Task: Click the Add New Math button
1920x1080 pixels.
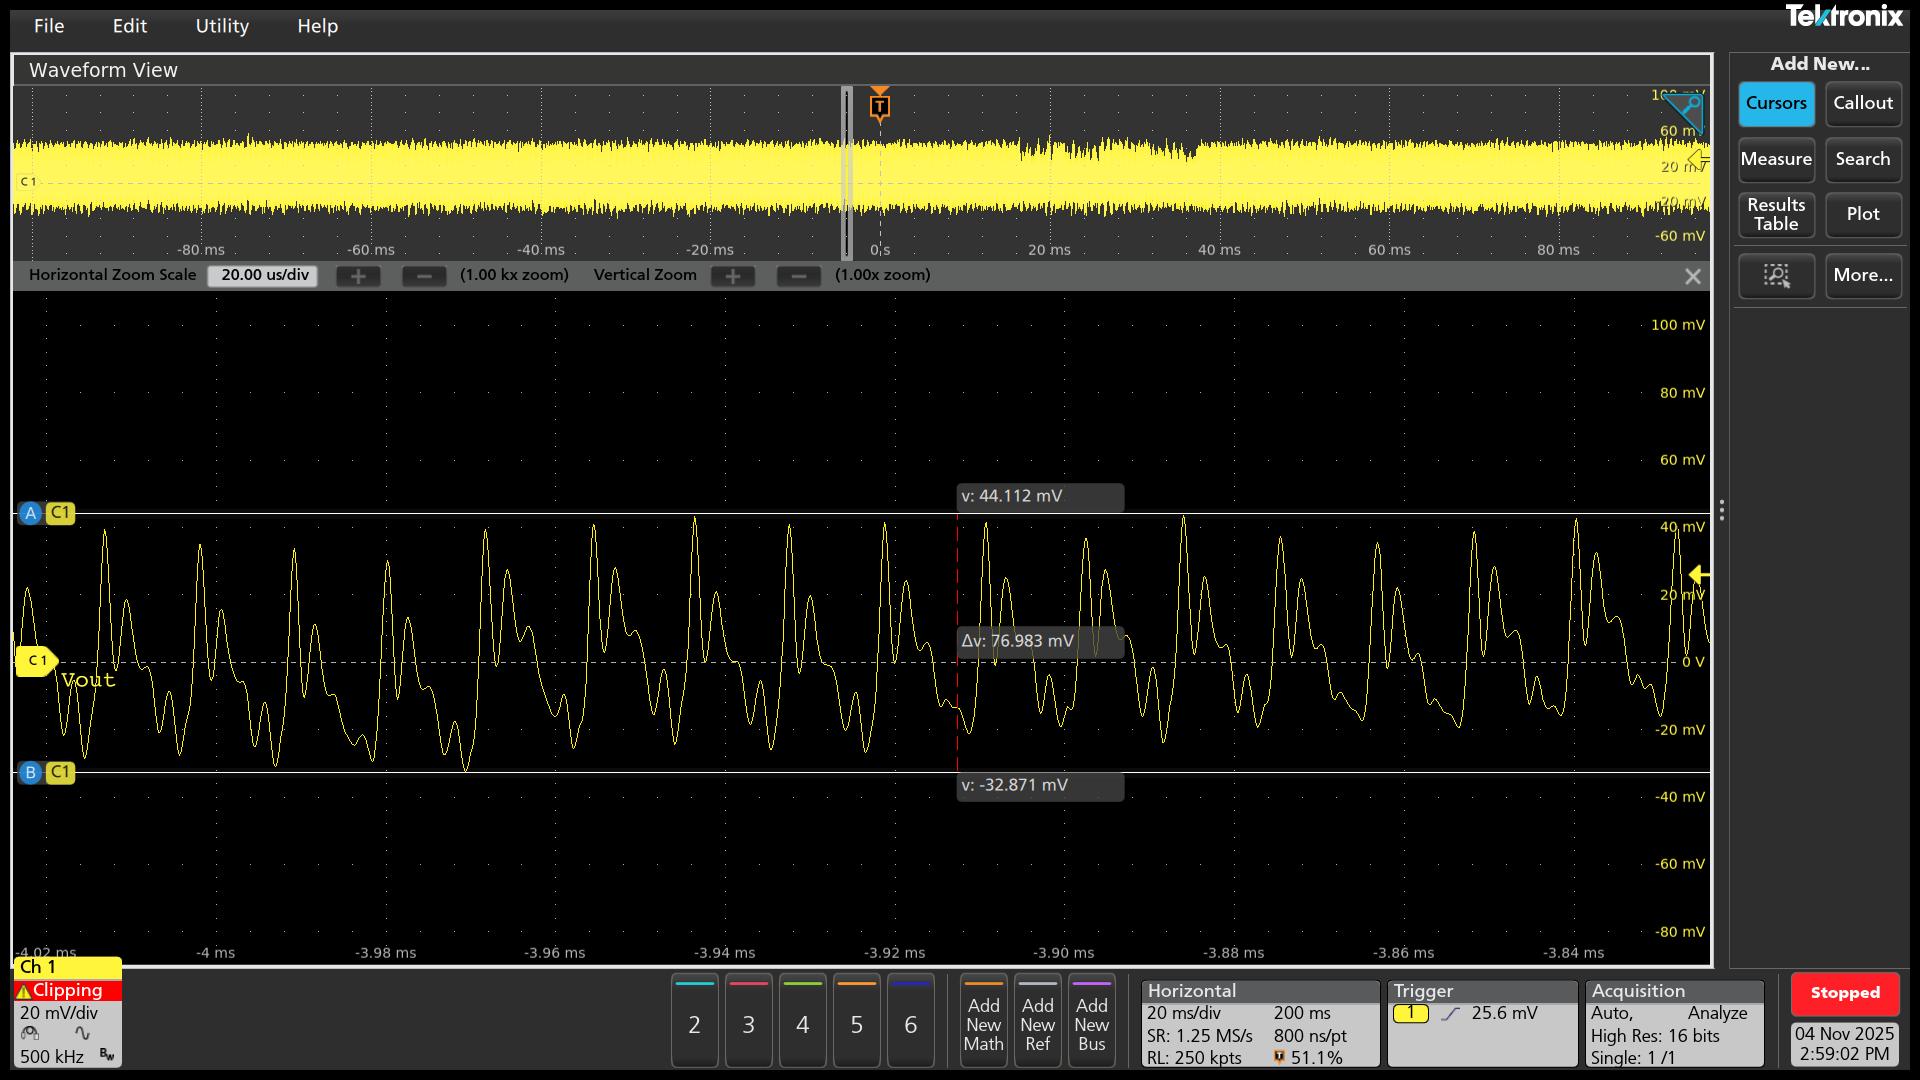Action: 983,1022
